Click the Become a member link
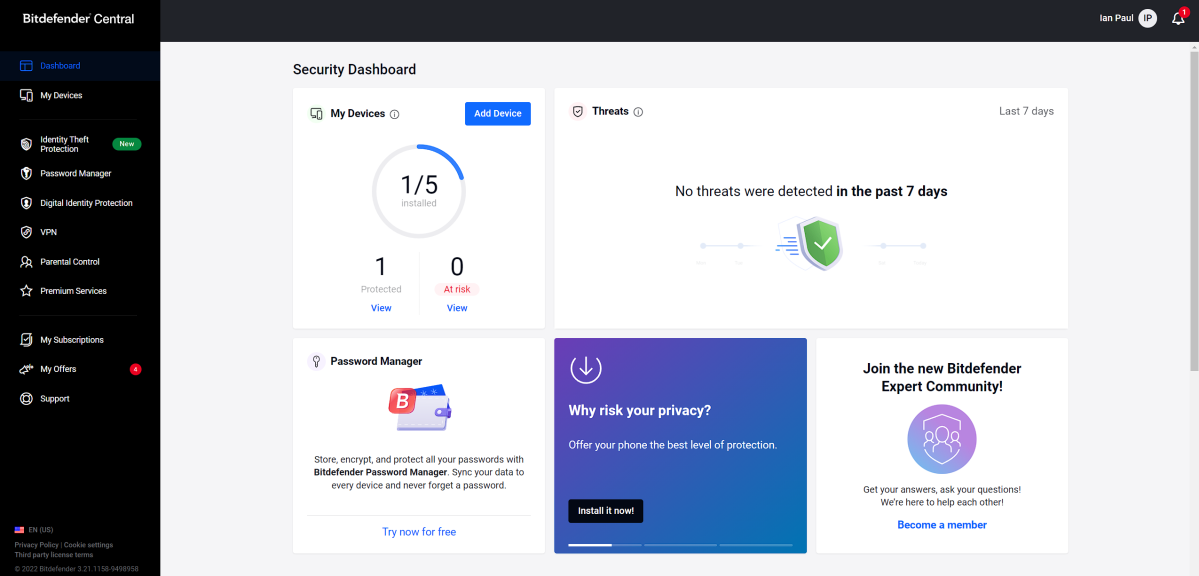 click(942, 525)
